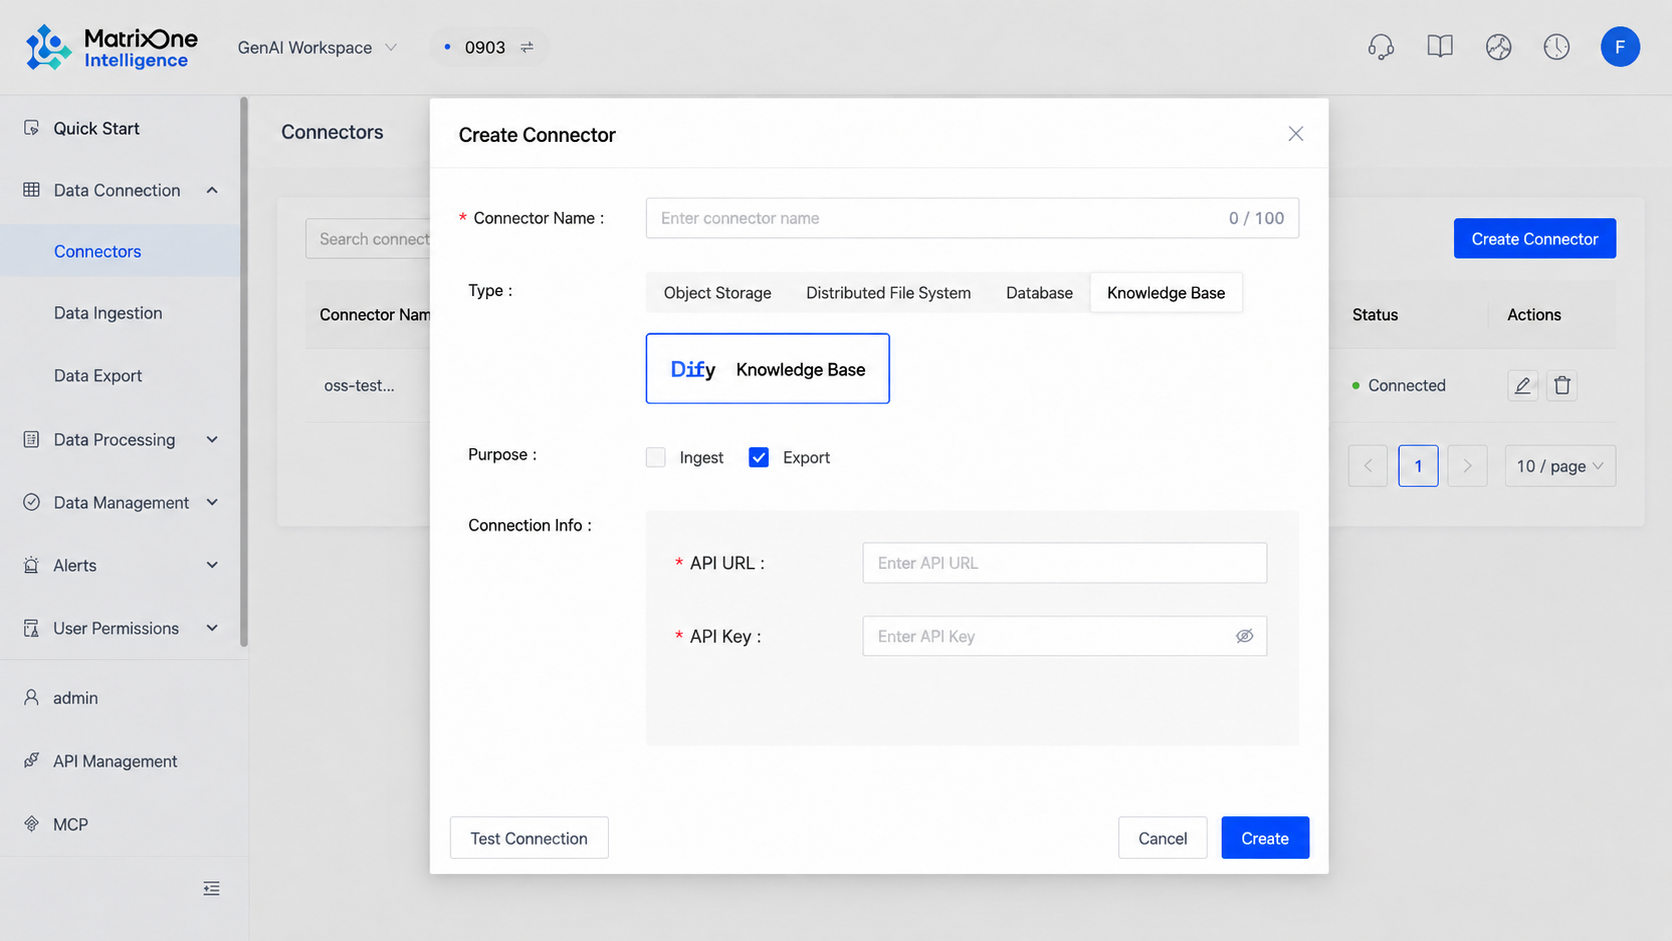Open the GenAI Workspace dropdown

pos(317,47)
